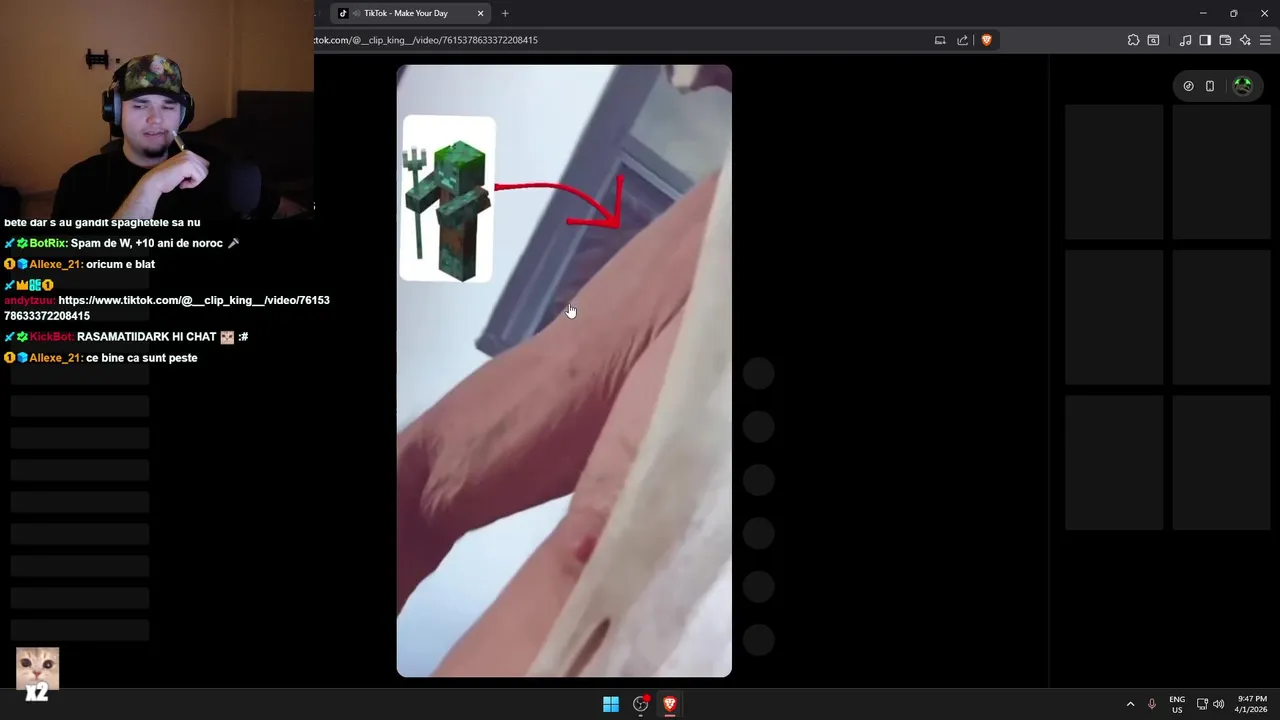Open the TikTok profile avatar

1243,86
